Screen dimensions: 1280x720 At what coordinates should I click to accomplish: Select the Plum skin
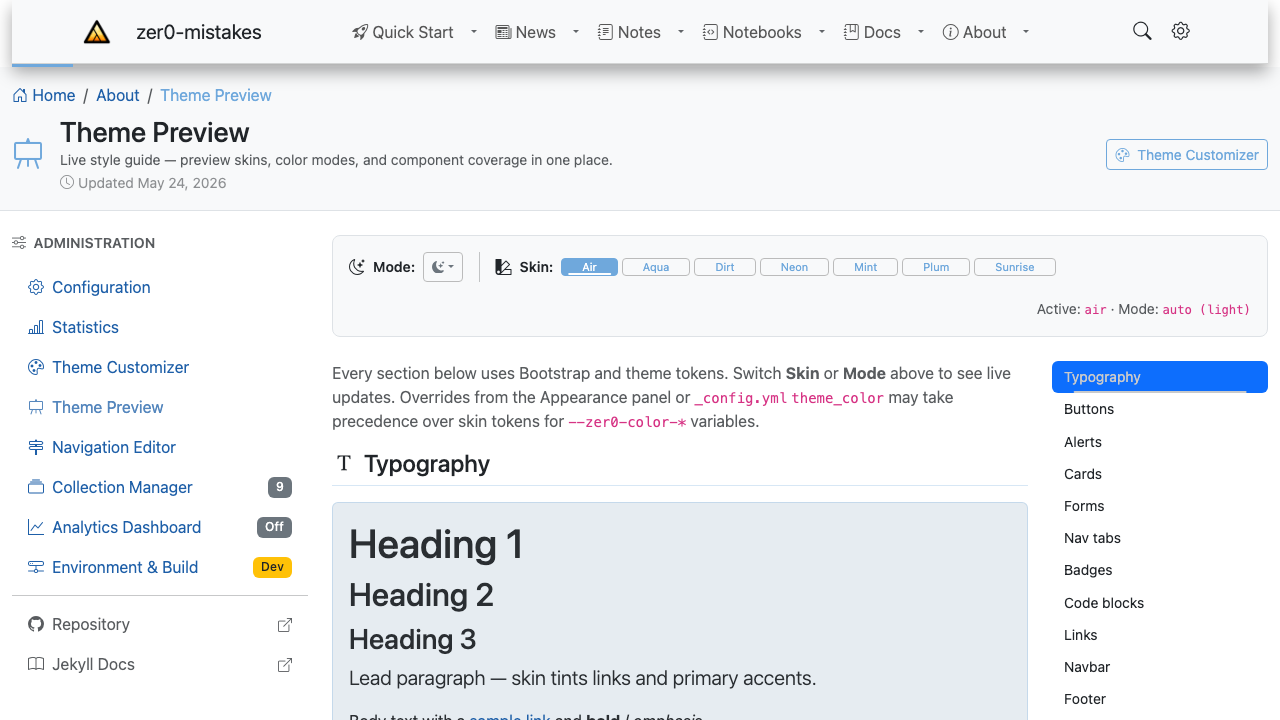[x=936, y=267]
